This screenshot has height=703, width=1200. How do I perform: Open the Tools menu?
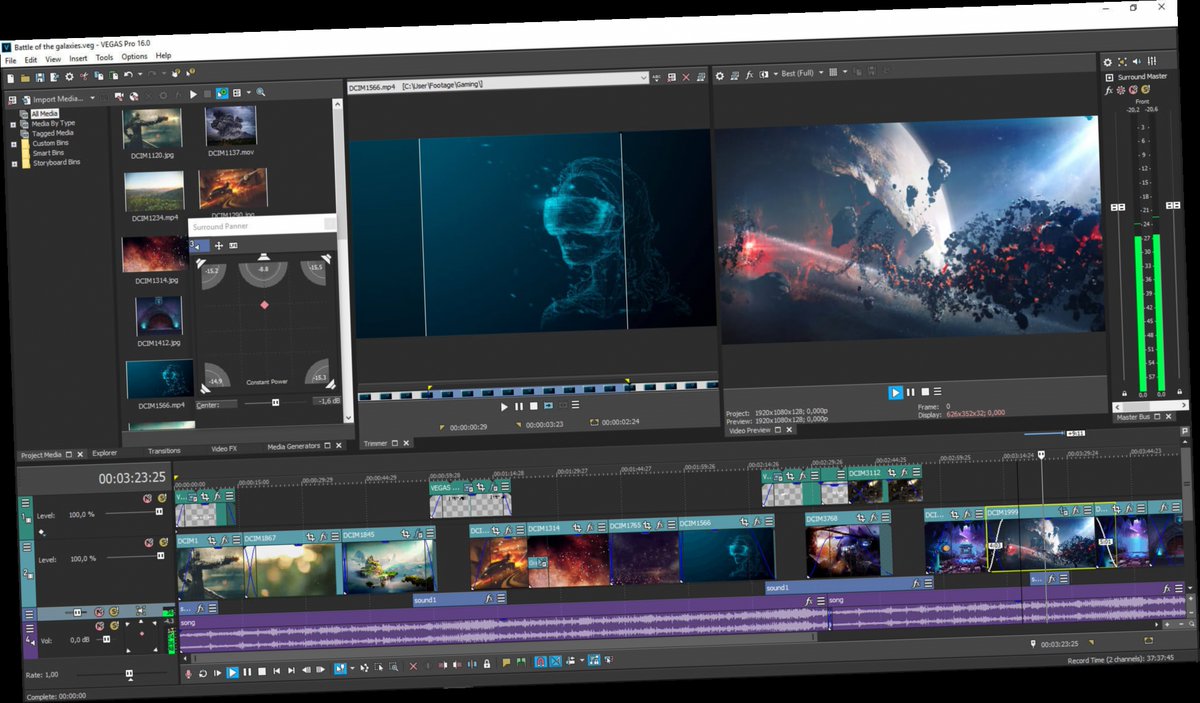point(104,57)
